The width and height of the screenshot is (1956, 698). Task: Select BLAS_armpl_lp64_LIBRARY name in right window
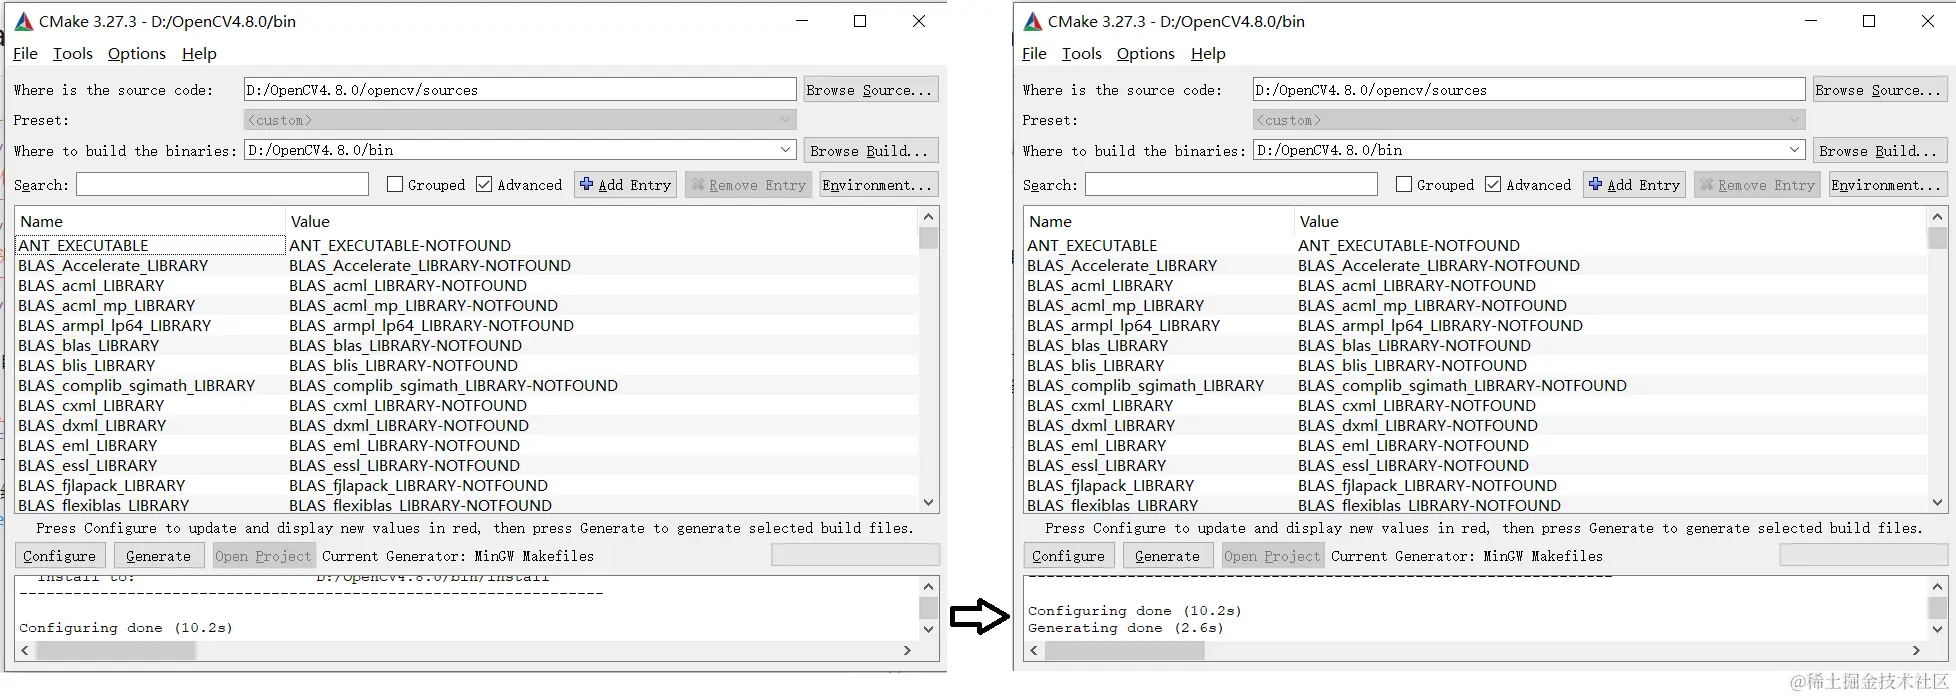coord(1123,326)
